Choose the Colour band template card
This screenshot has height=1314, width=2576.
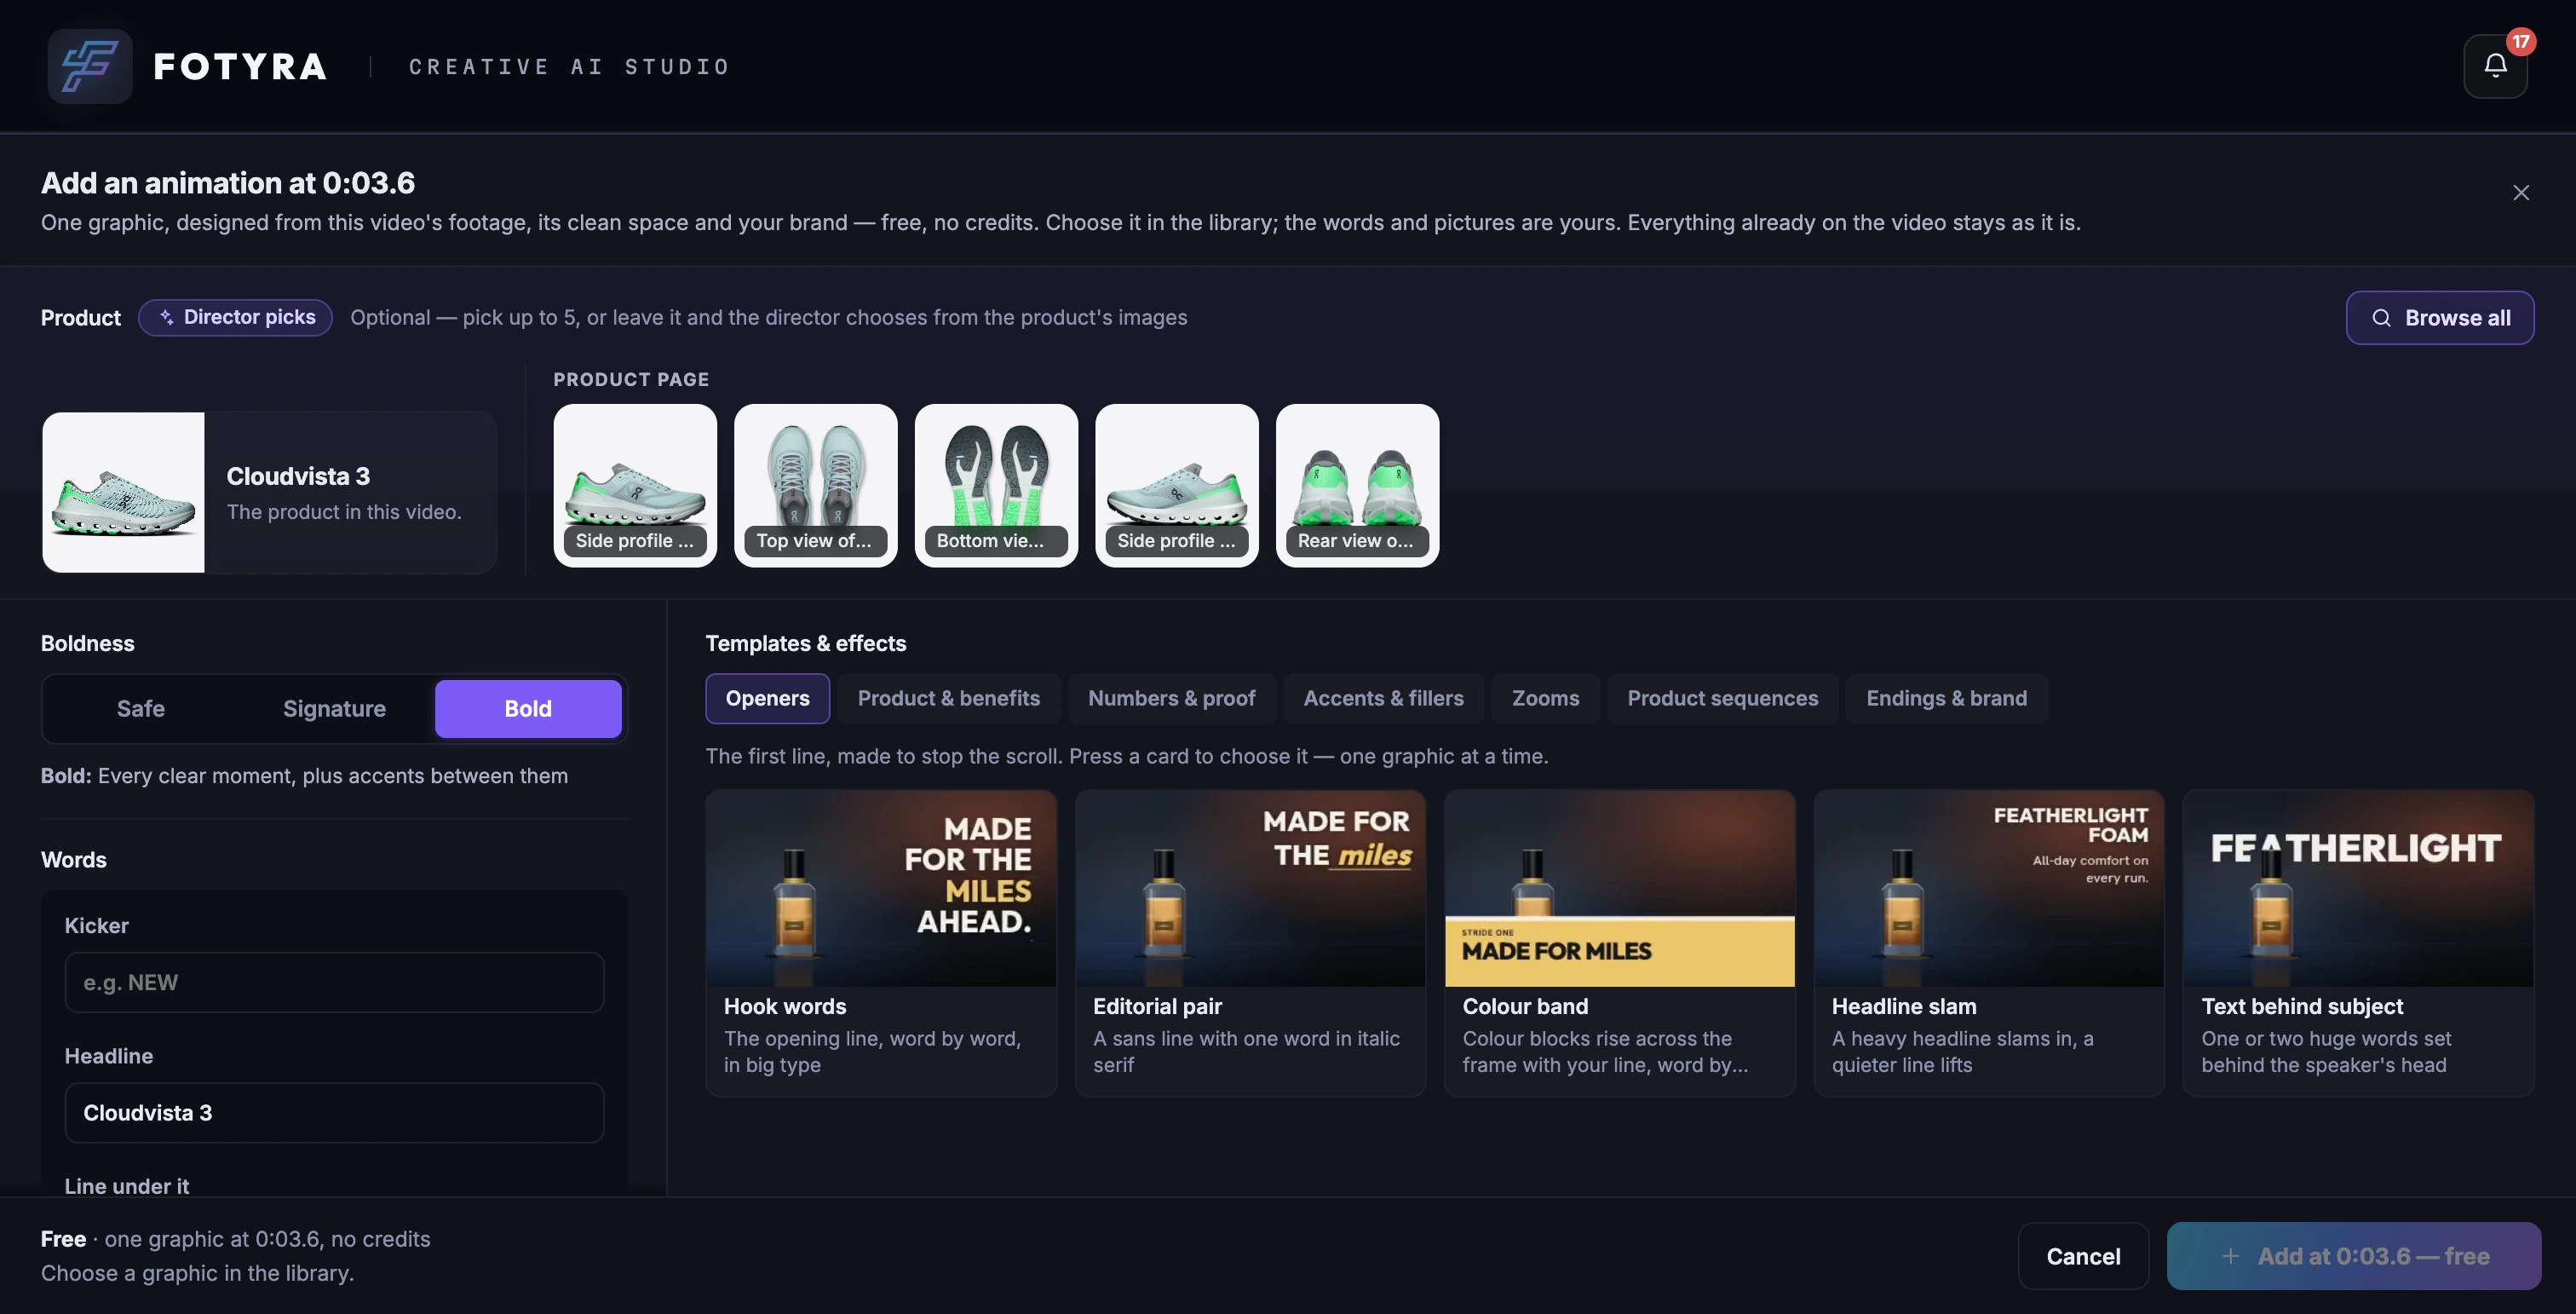tap(1619, 943)
